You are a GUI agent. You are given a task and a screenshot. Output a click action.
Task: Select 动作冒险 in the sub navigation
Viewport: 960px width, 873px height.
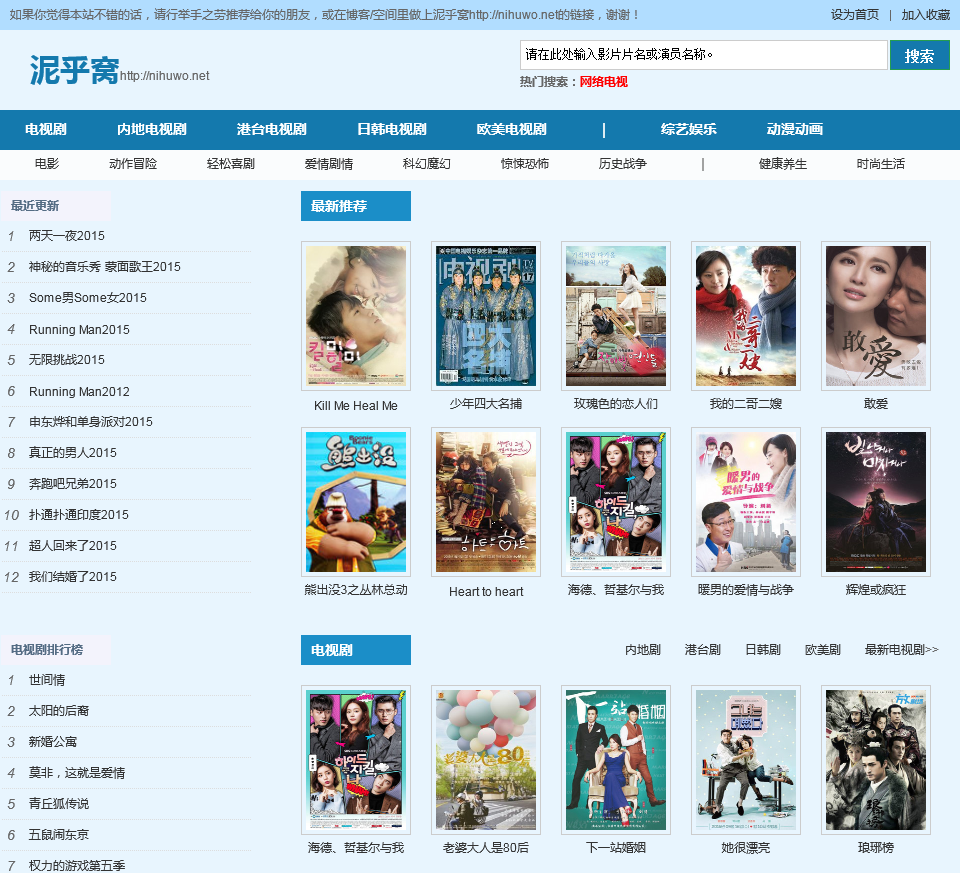(x=133, y=163)
